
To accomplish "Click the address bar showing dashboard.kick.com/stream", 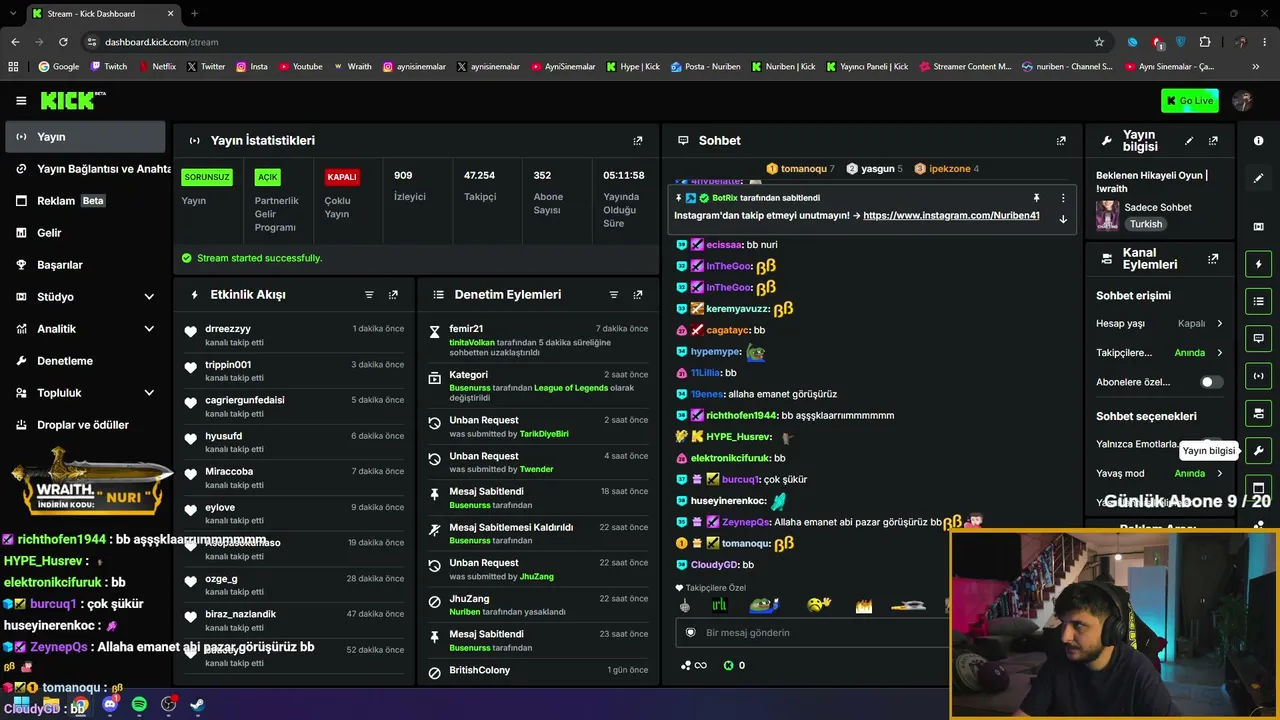I will [x=590, y=42].
